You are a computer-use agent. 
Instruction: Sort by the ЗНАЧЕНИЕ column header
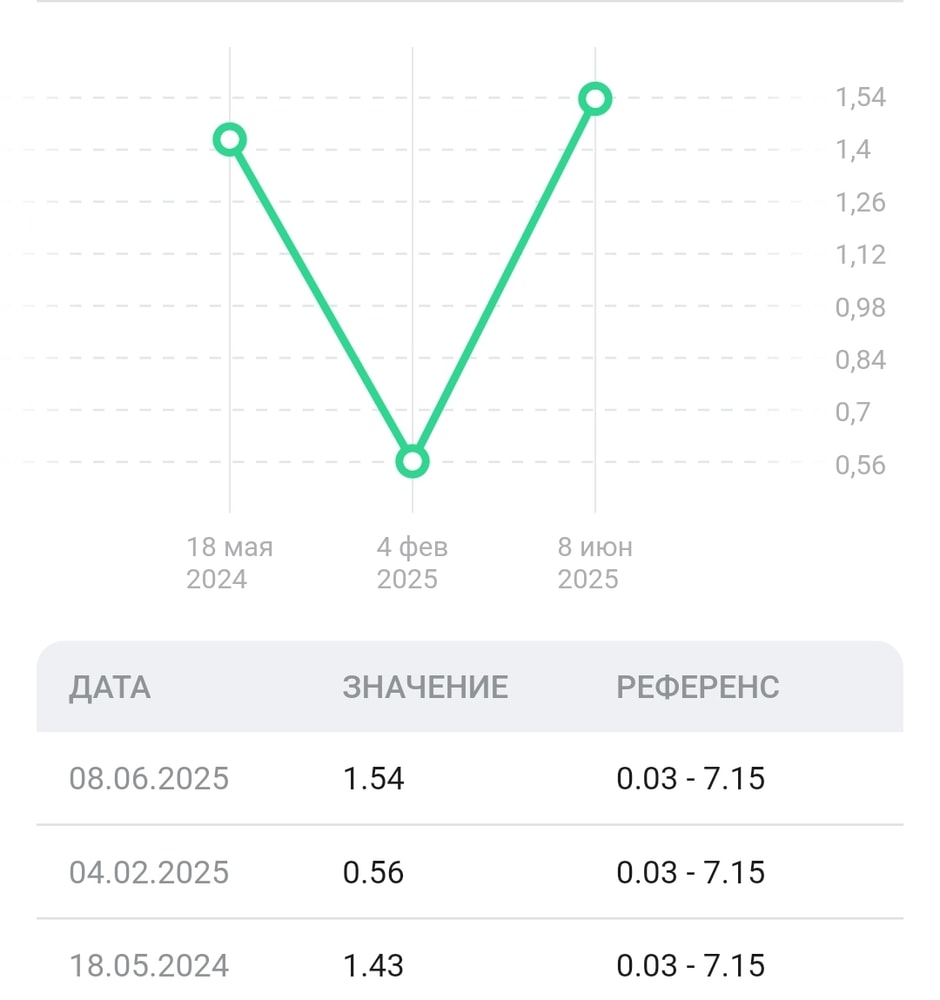(425, 687)
